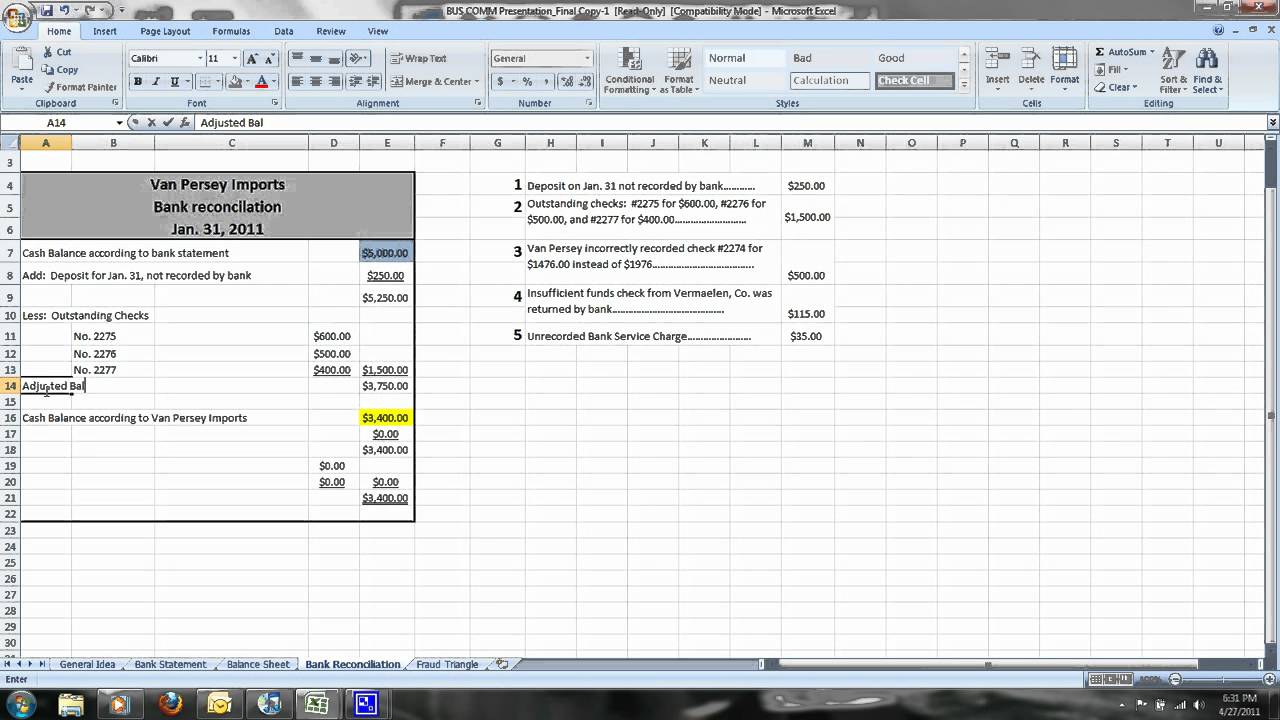Viewport: 1280px width, 720px height.
Task: Click the Insert cells icon
Action: point(998,59)
